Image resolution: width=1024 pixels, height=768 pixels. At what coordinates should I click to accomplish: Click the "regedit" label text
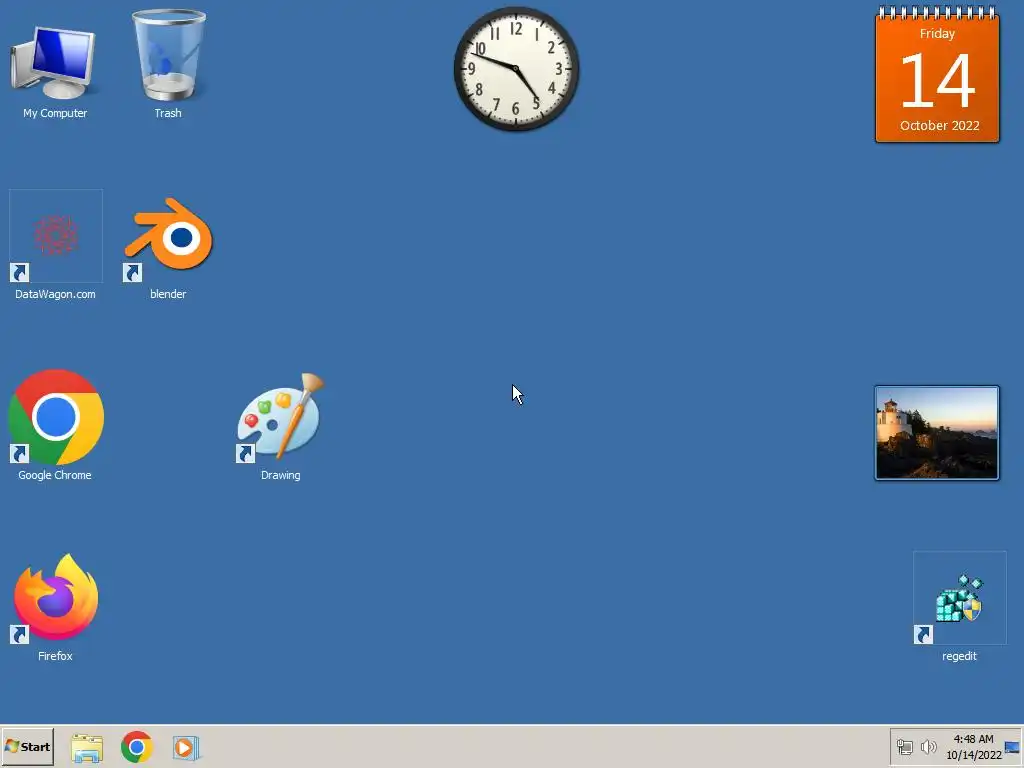pyautogui.click(x=959, y=656)
